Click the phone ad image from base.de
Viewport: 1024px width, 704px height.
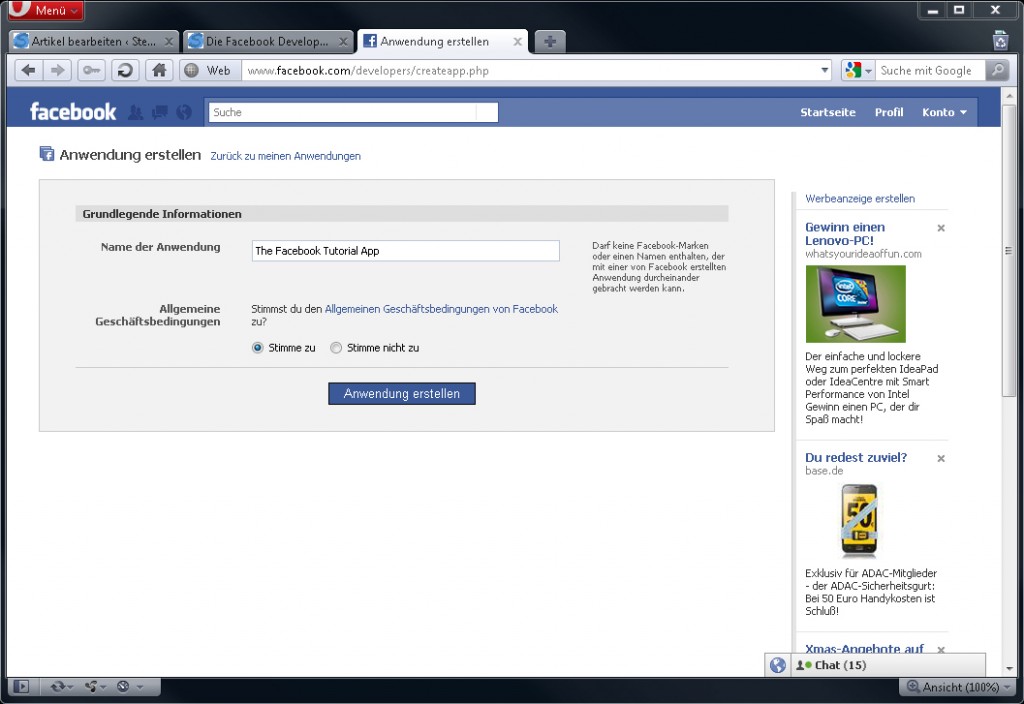tap(859, 520)
